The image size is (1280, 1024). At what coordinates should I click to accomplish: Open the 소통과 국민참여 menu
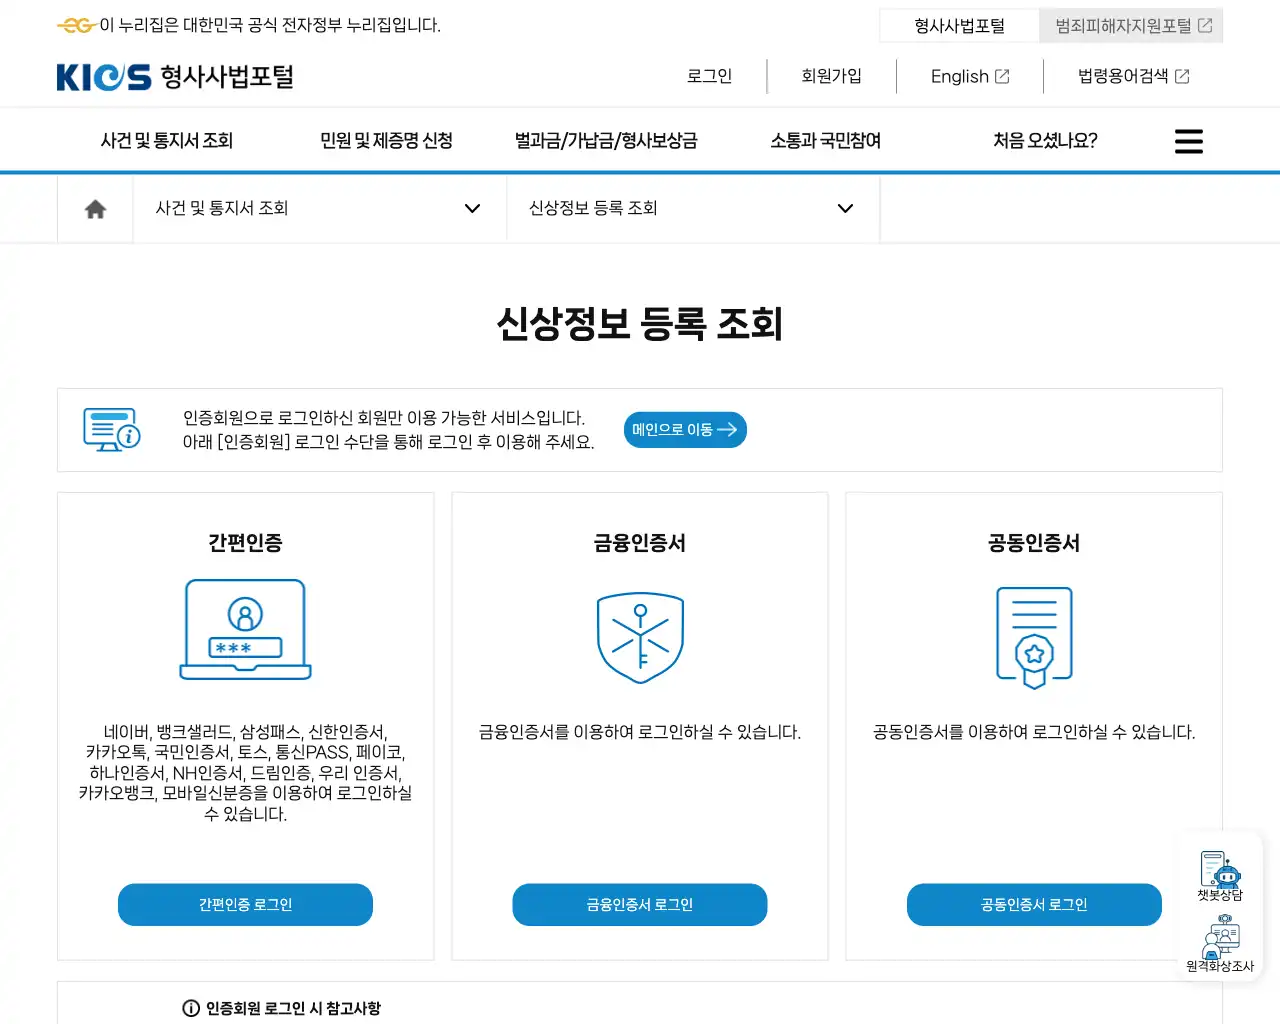pos(826,141)
